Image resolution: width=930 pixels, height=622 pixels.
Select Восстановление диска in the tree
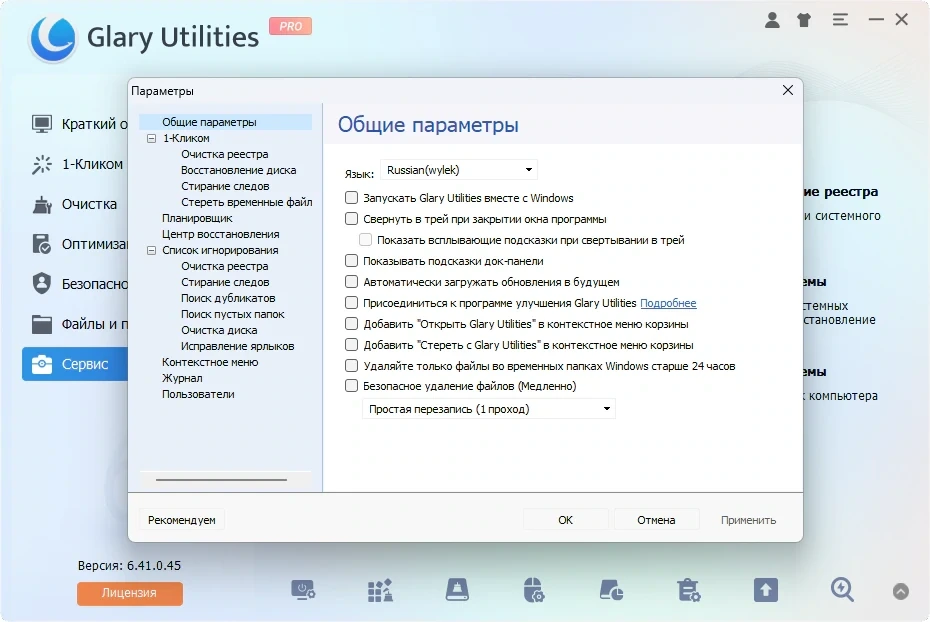point(238,170)
